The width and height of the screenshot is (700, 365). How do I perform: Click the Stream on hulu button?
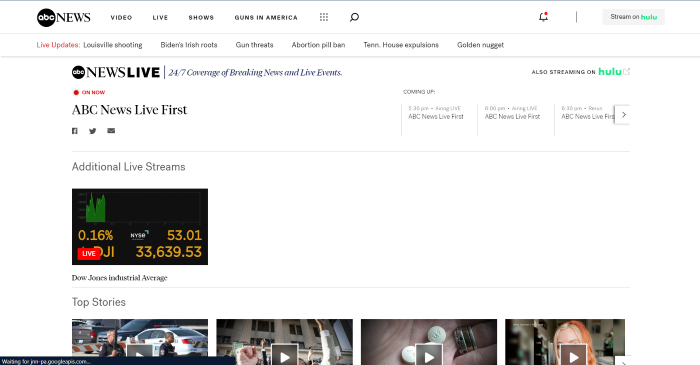point(633,17)
